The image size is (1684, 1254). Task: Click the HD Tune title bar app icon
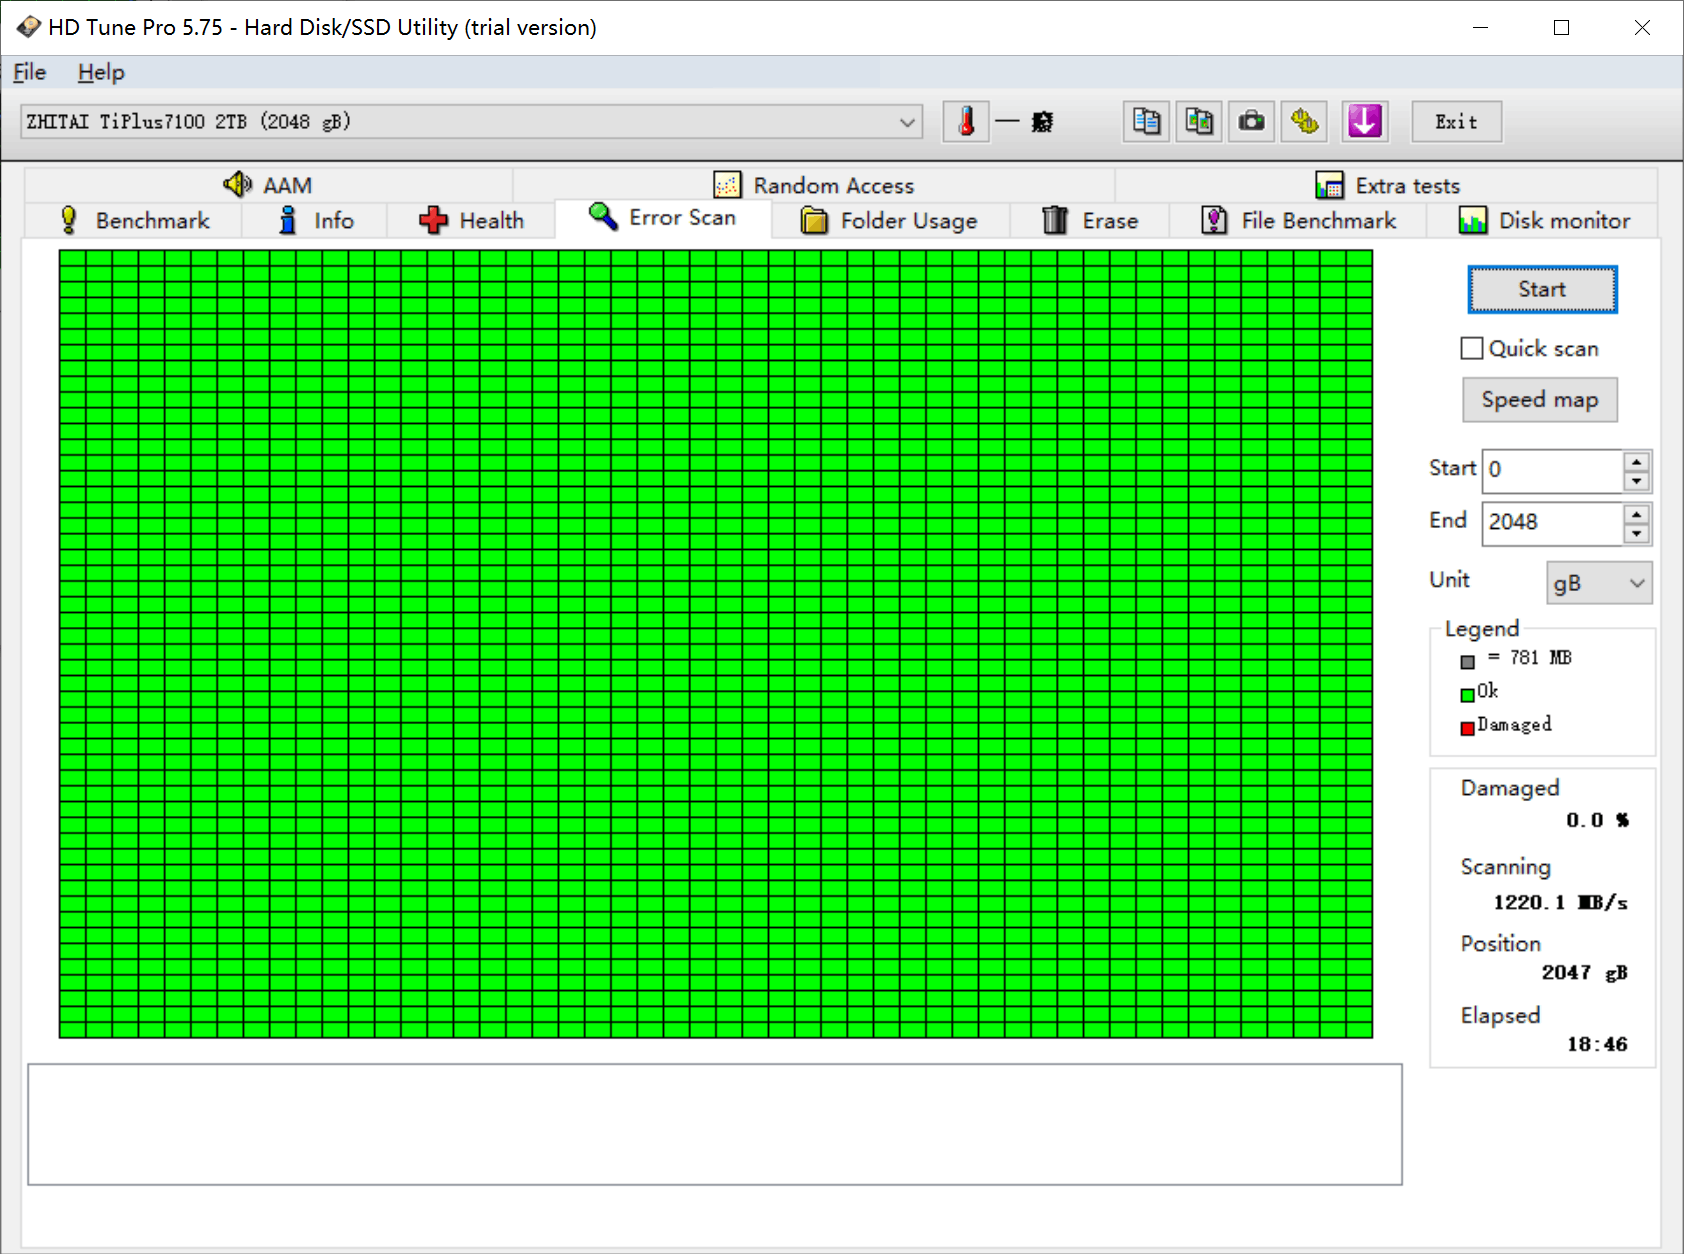point(28,27)
